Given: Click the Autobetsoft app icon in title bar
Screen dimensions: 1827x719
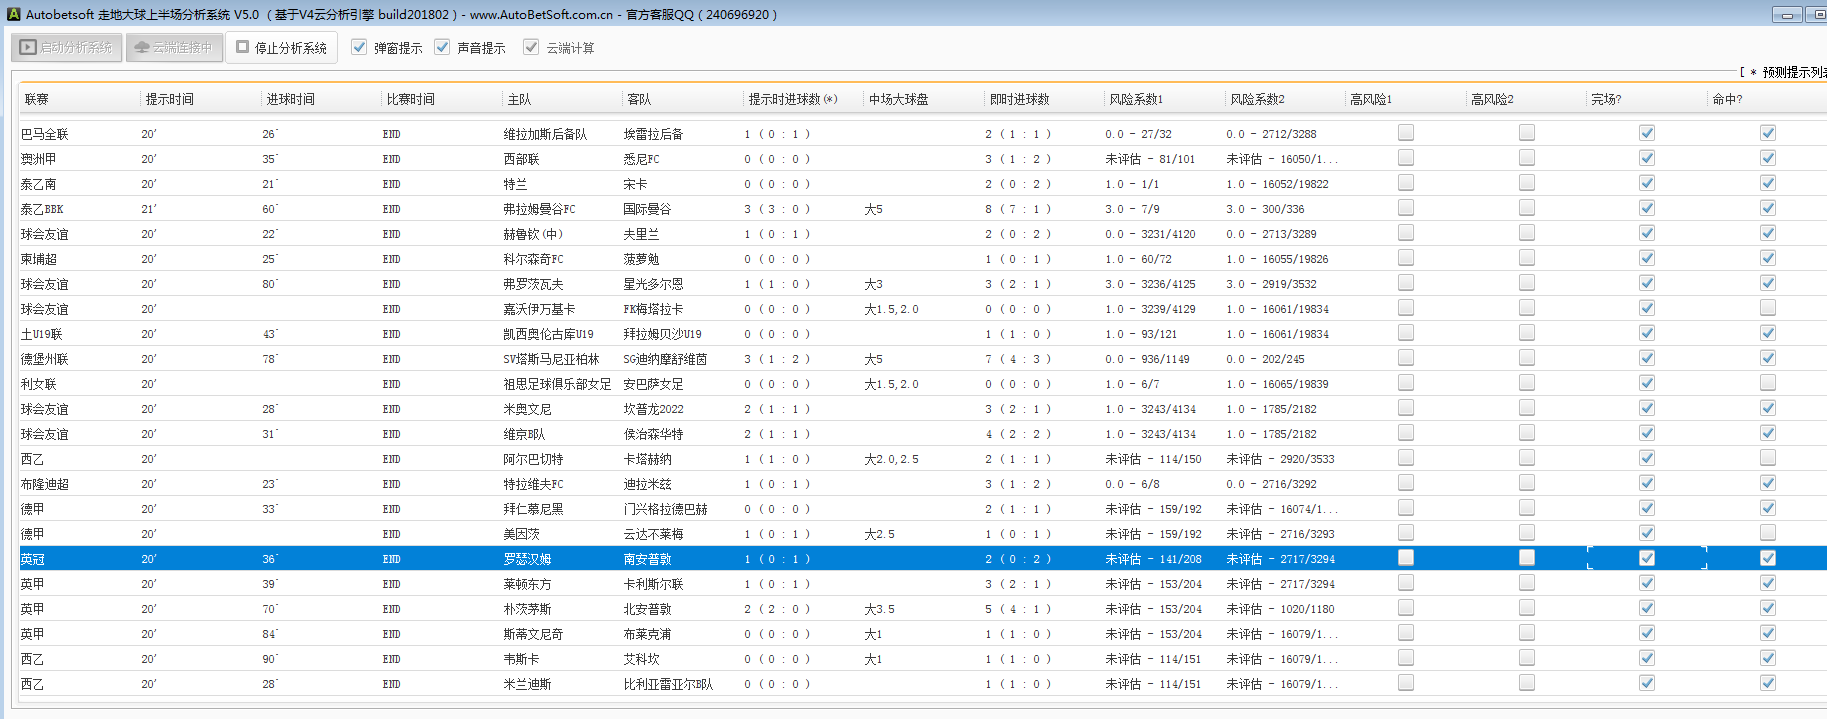Looking at the screenshot, I should tap(13, 14).
